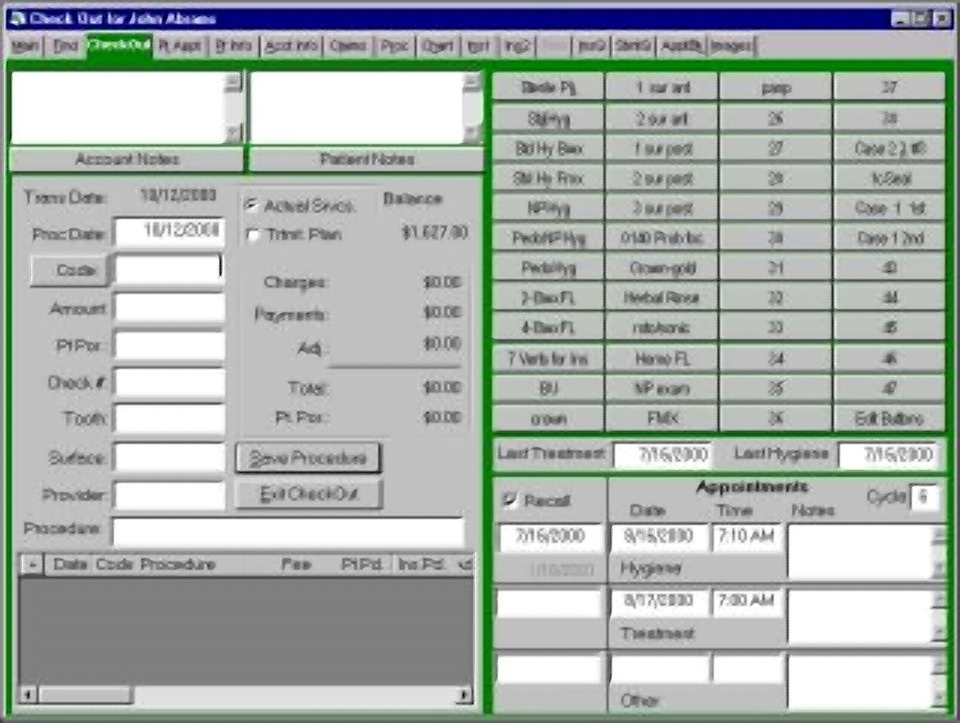Image resolution: width=960 pixels, height=723 pixels.
Task: Click the Exit CheckOut button
Action: click(x=309, y=494)
